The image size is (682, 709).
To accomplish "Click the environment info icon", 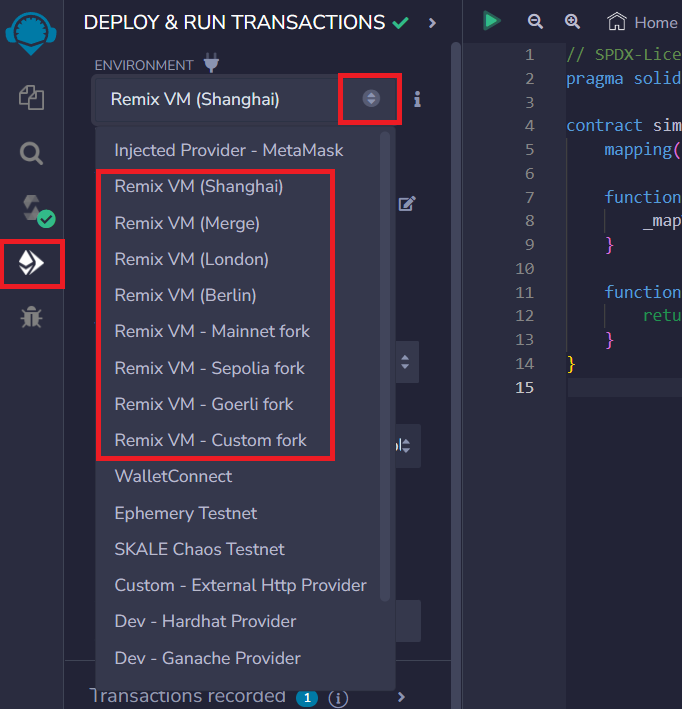I will pyautogui.click(x=417, y=99).
